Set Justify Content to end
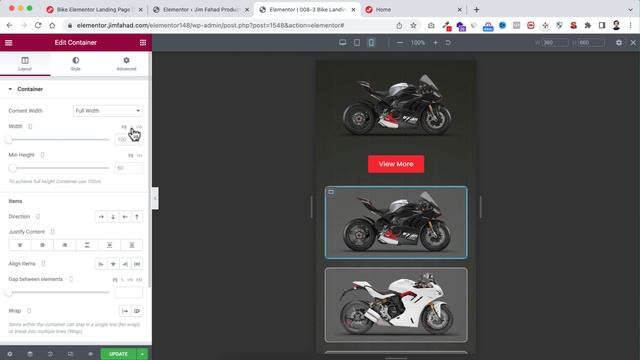This screenshot has width=640, height=360. pyautogui.click(x=64, y=245)
